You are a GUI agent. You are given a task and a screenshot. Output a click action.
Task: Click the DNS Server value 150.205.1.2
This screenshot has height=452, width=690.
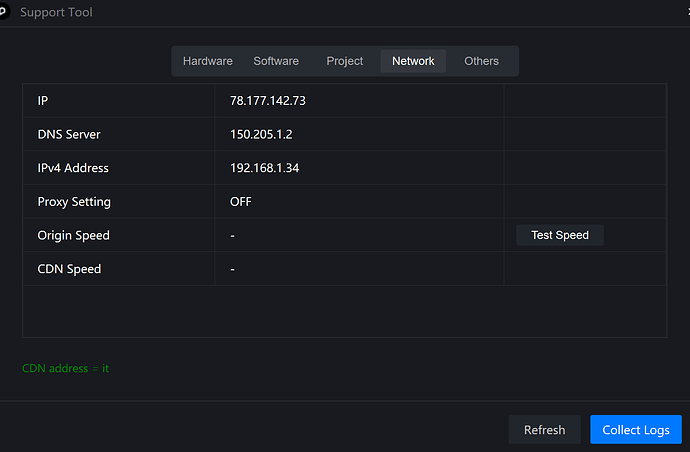coord(262,134)
